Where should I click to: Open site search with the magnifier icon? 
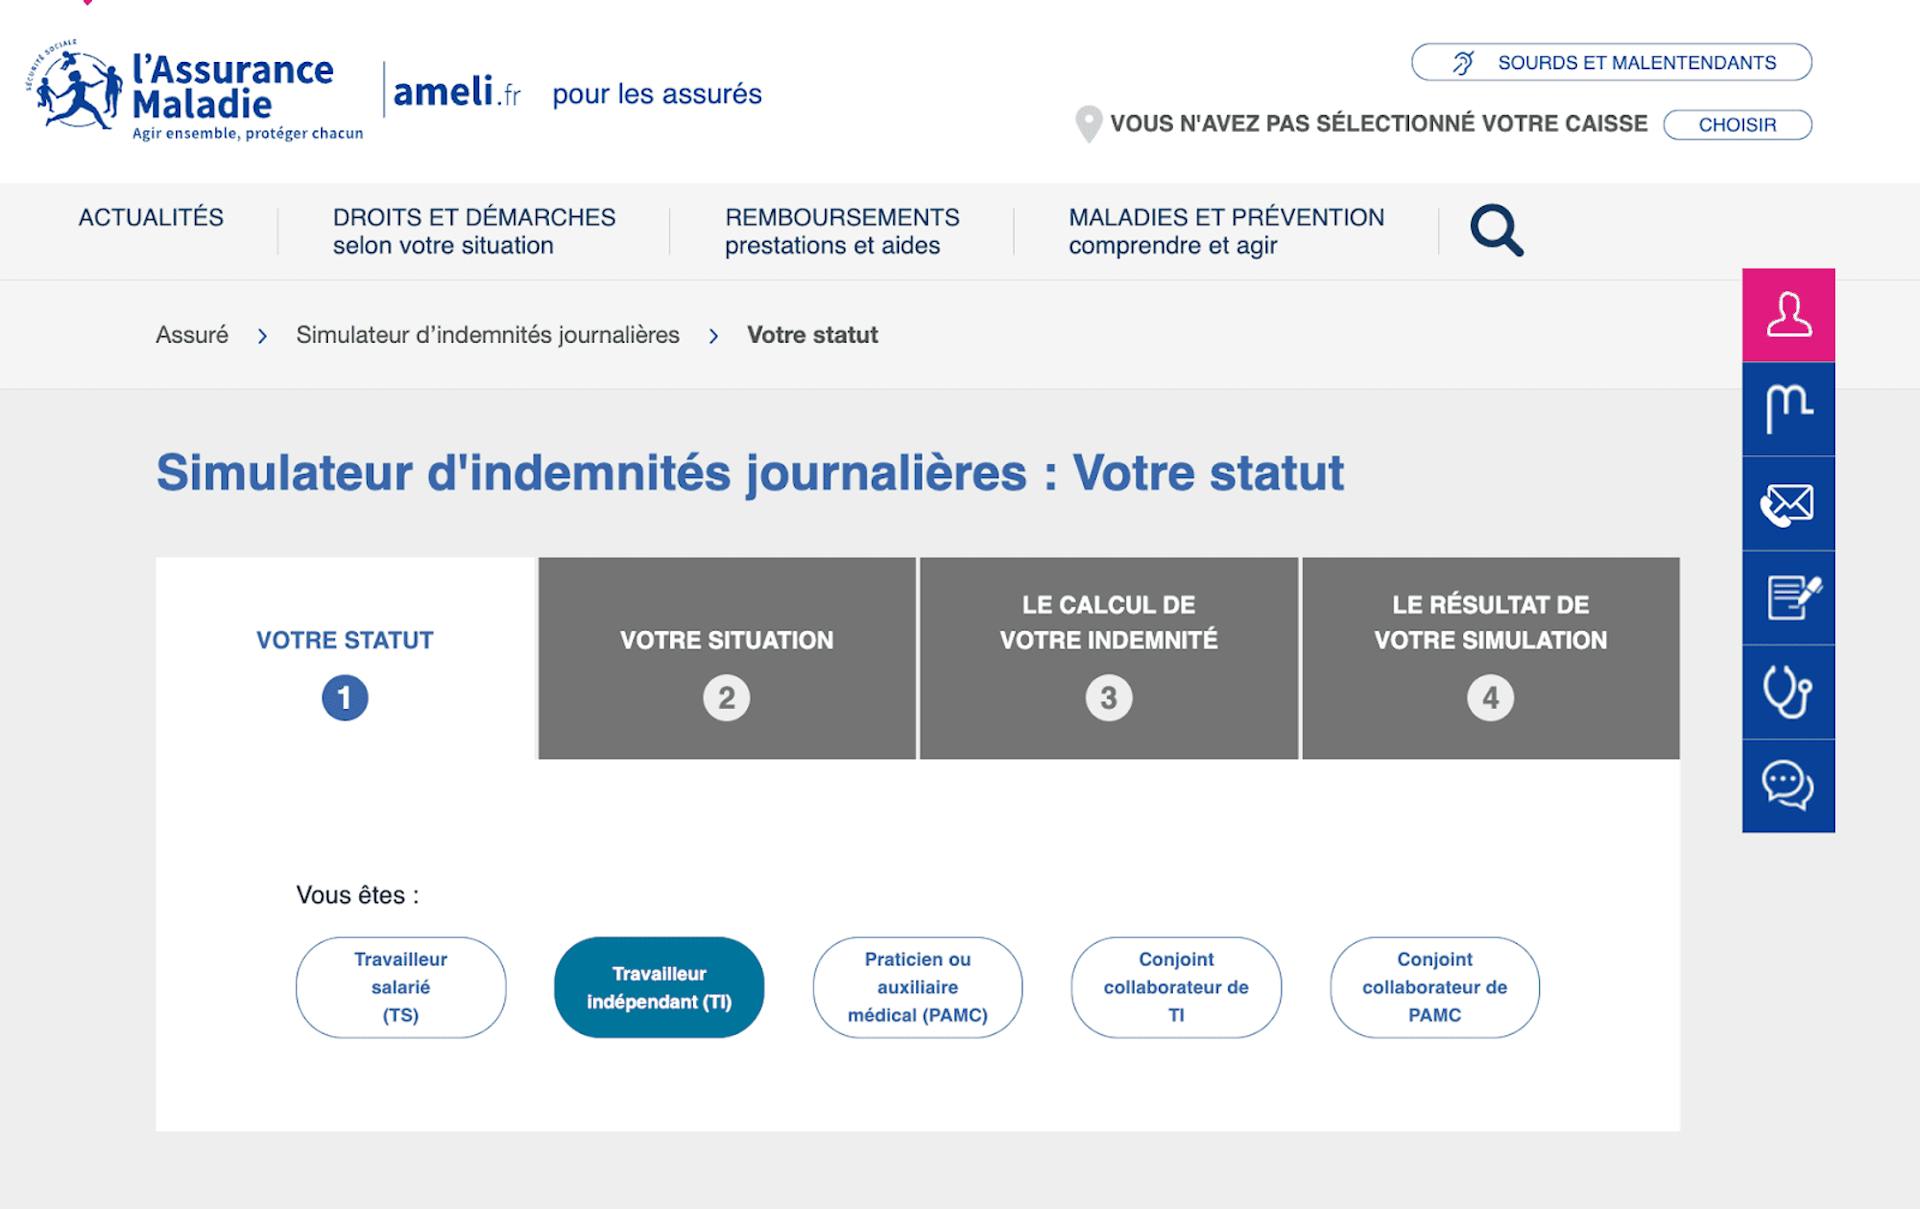pyautogui.click(x=1496, y=230)
